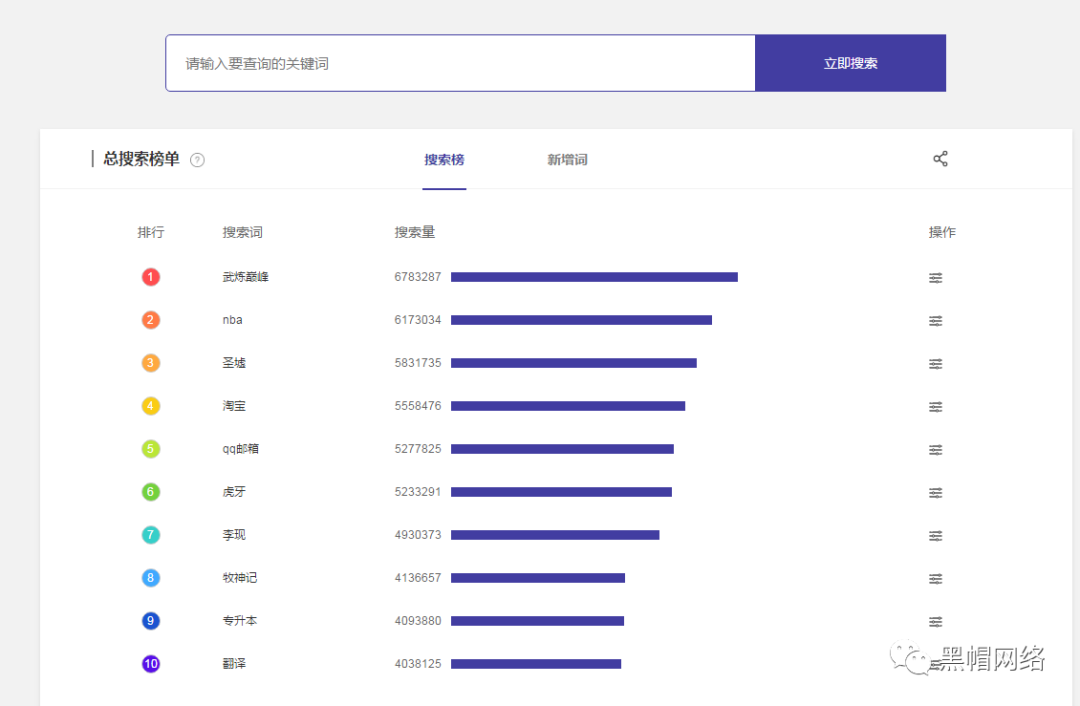This screenshot has width=1080, height=706.
Task: Click the 操作 column header
Action: click(942, 232)
